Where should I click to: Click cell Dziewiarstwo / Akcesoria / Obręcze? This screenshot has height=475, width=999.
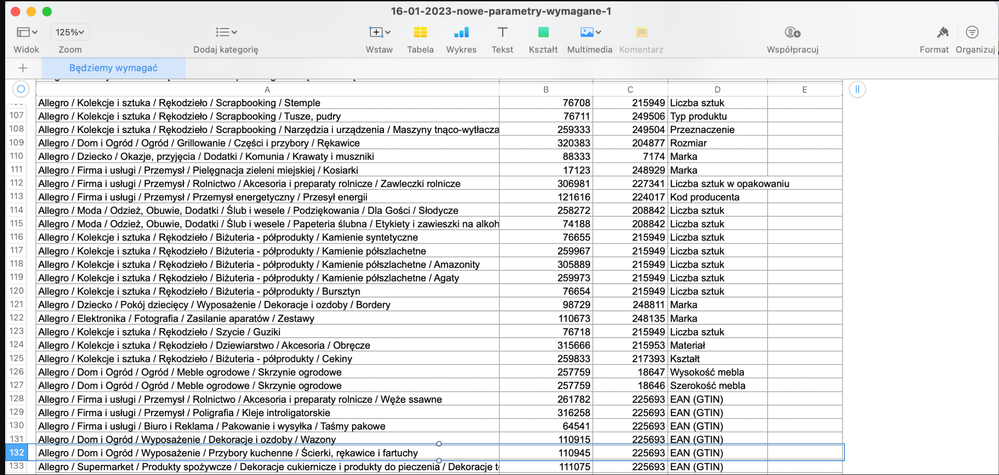[x=267, y=345]
